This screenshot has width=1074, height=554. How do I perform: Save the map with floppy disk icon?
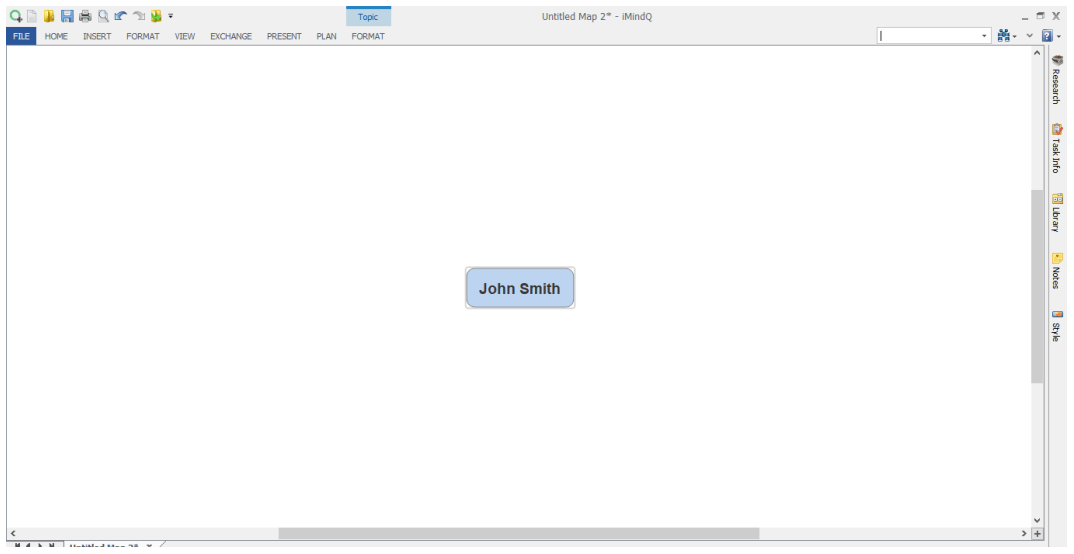tap(67, 16)
